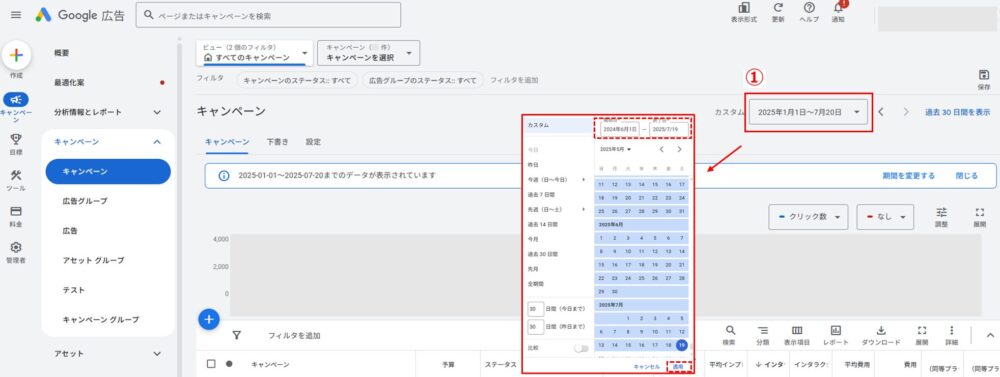Click the 調整 adjust chart icon

(x=941, y=212)
